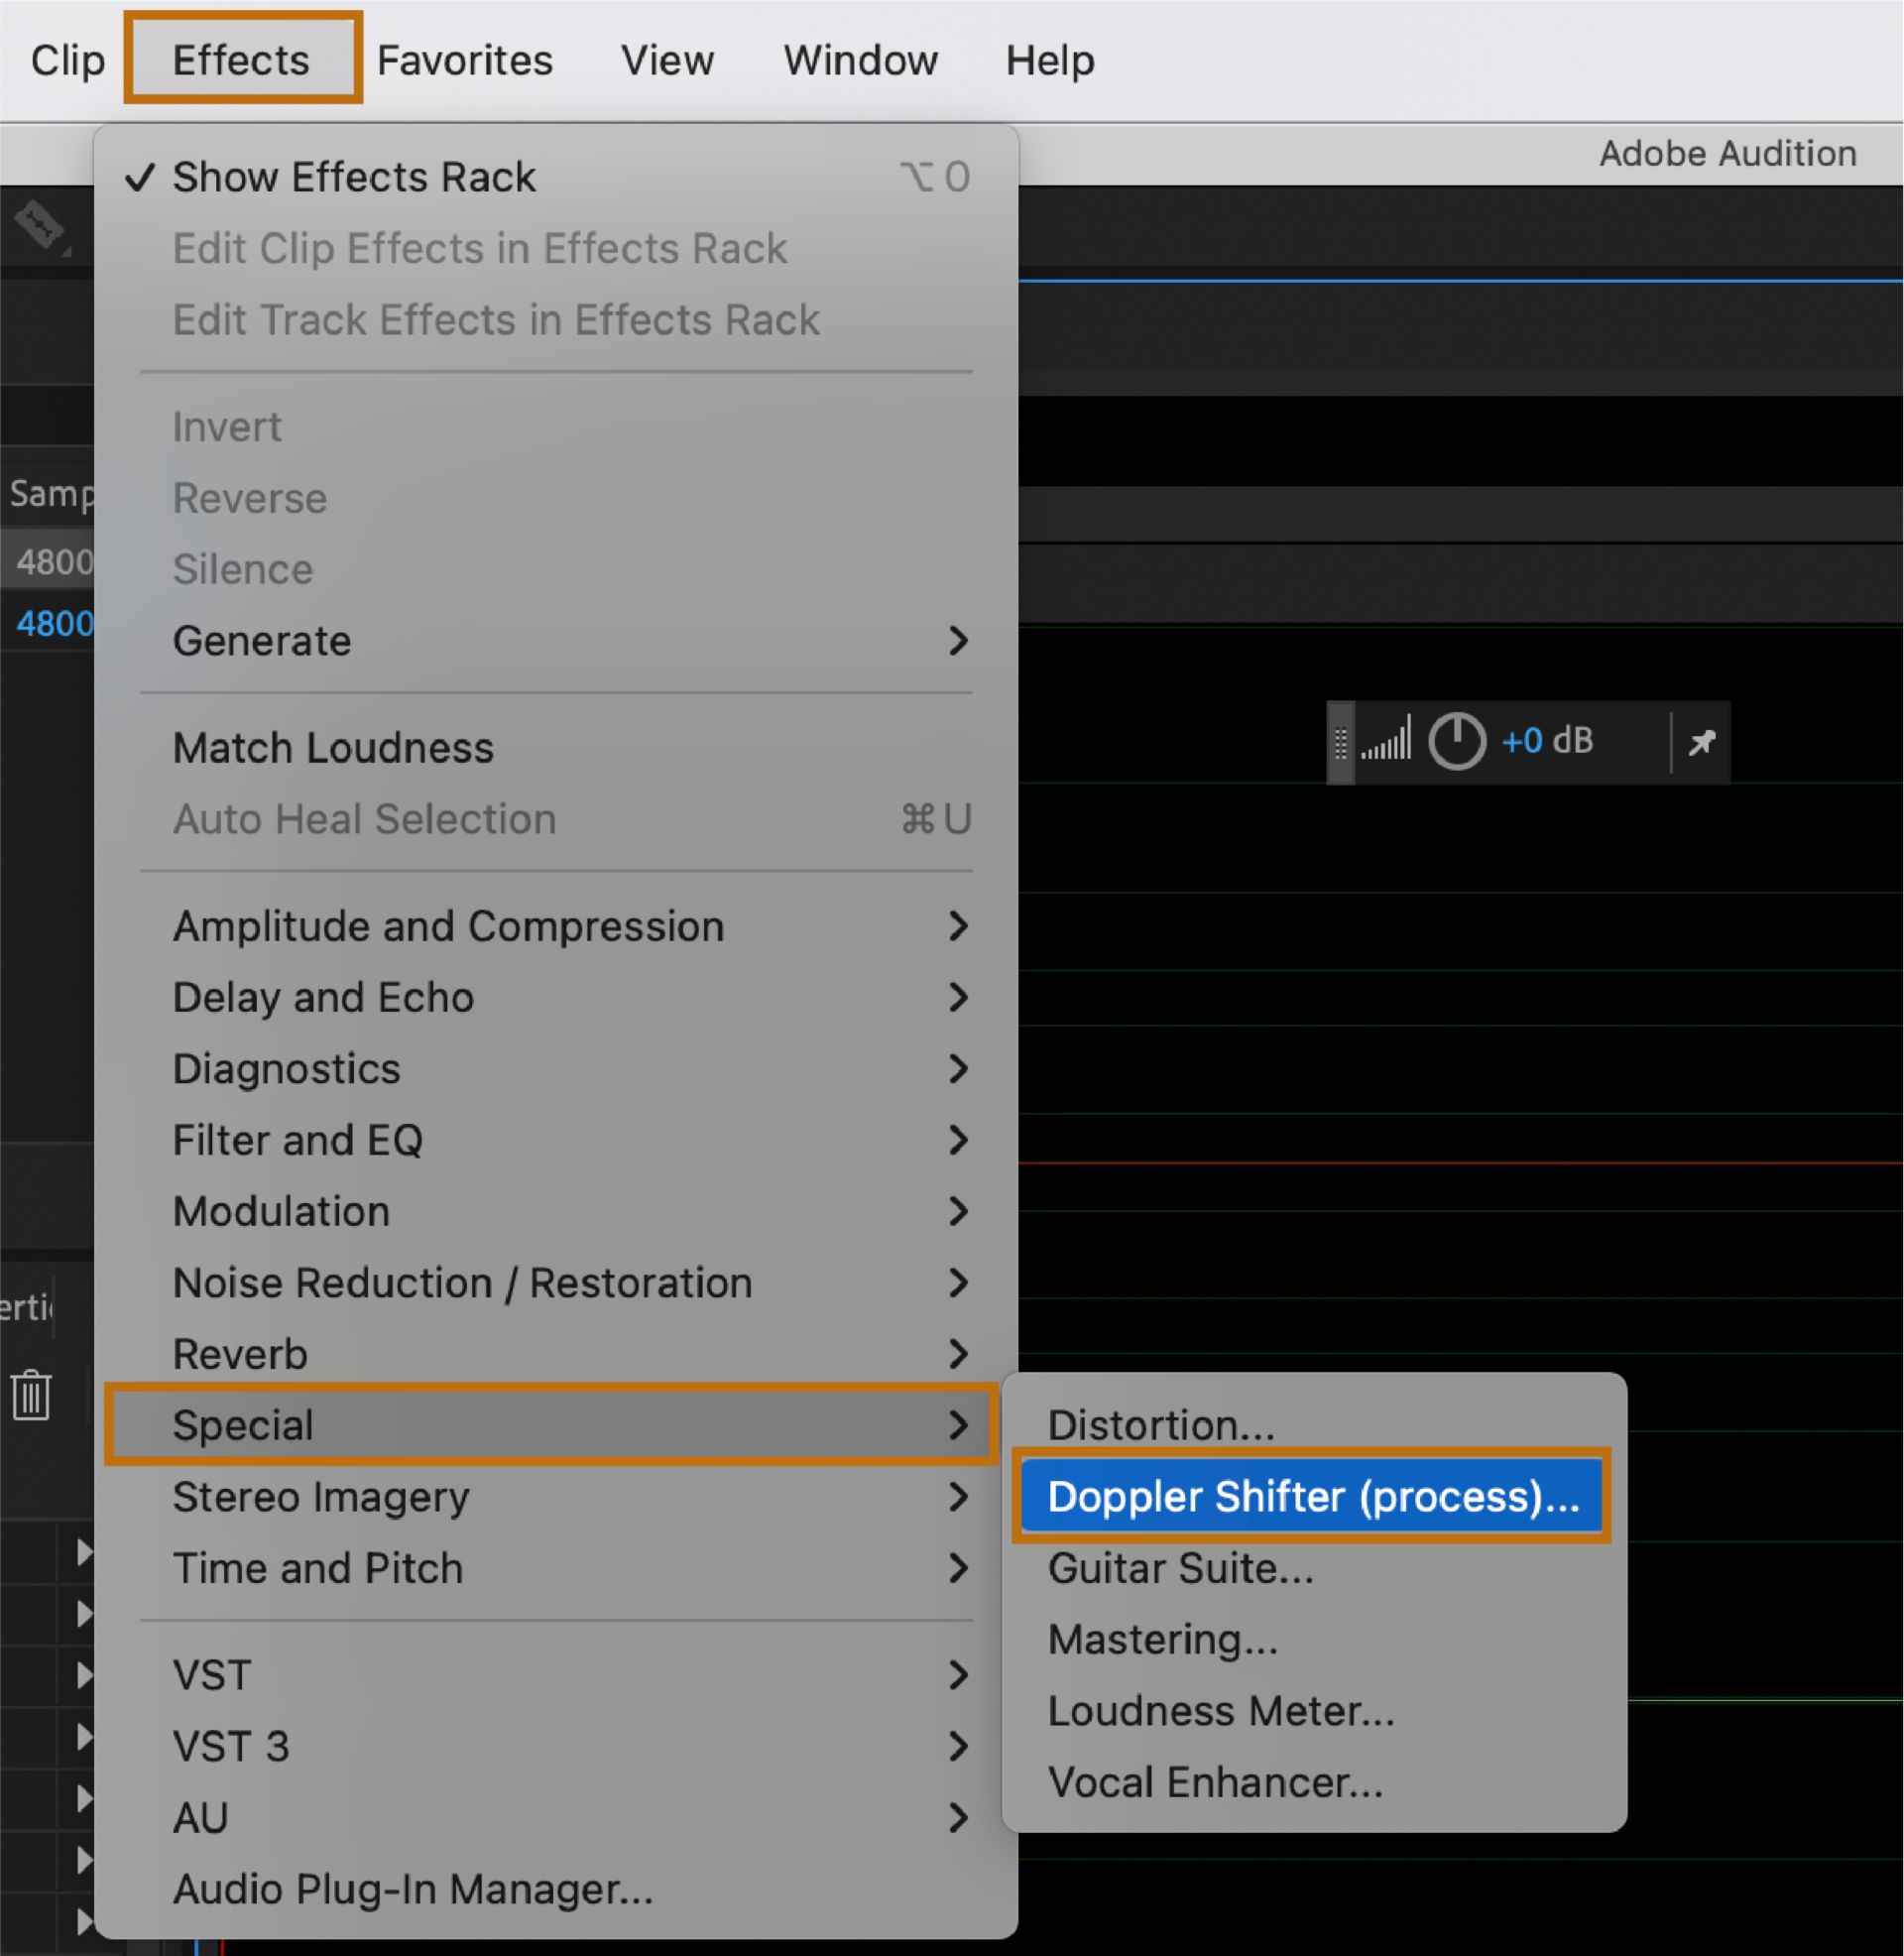This screenshot has height=1956, width=1904.
Task: Choose Loudness Meter from Special submenu
Action: [1220, 1711]
